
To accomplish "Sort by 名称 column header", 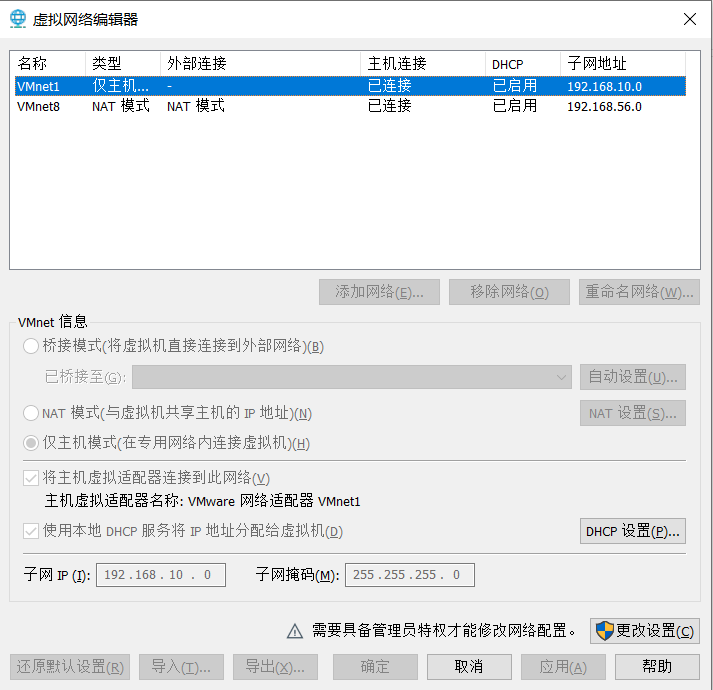I will 50,64.
